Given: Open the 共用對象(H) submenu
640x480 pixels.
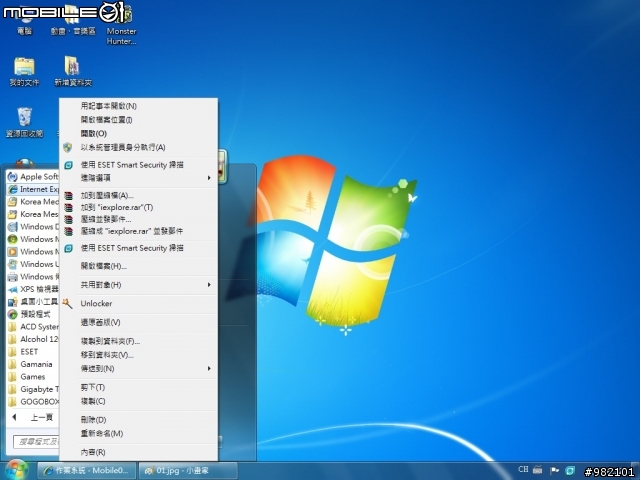Looking at the screenshot, I should (x=139, y=285).
